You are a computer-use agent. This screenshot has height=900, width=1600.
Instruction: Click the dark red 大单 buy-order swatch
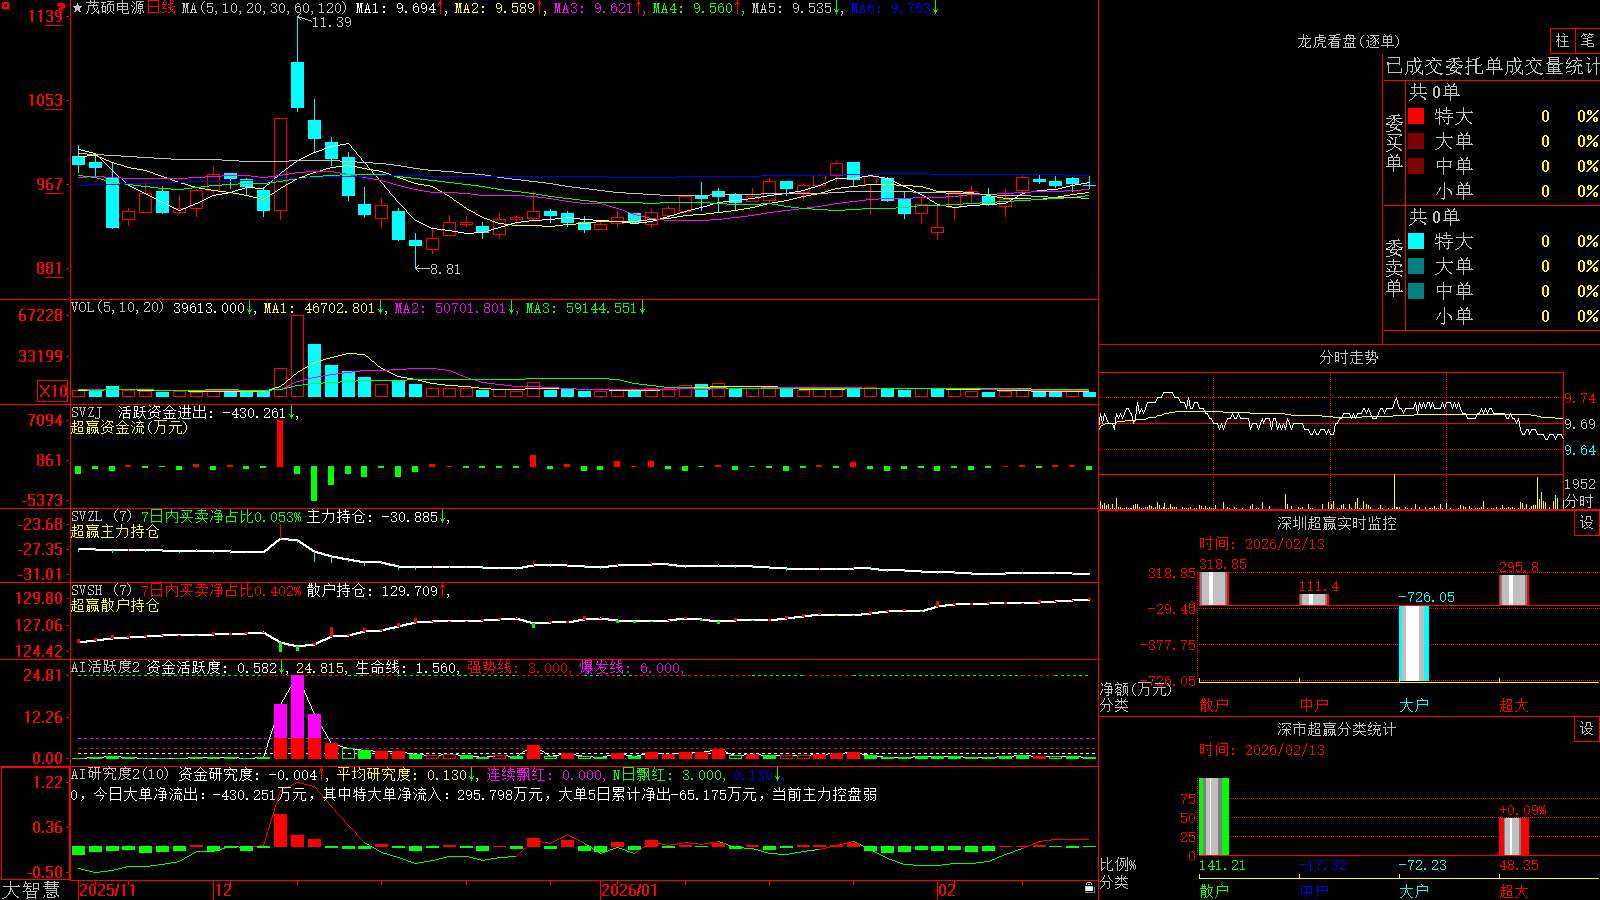(x=1416, y=141)
